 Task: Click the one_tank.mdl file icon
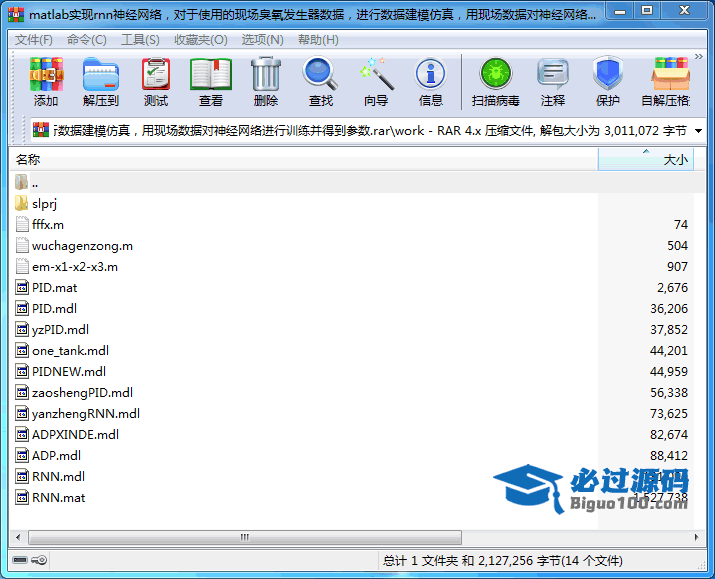(22, 351)
